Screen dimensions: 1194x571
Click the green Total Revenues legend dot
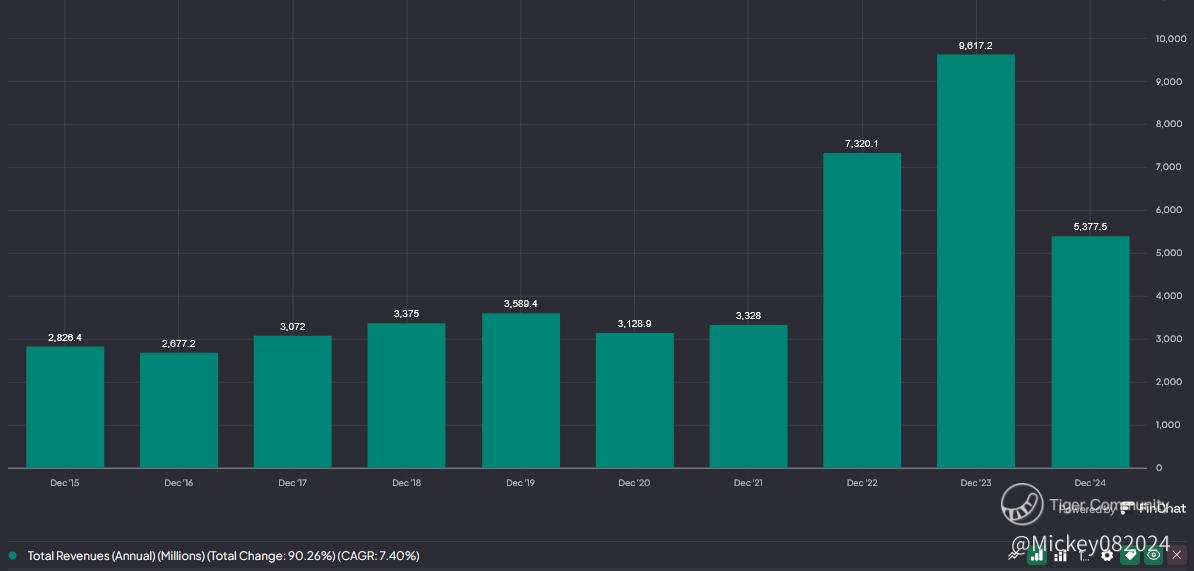click(12, 555)
